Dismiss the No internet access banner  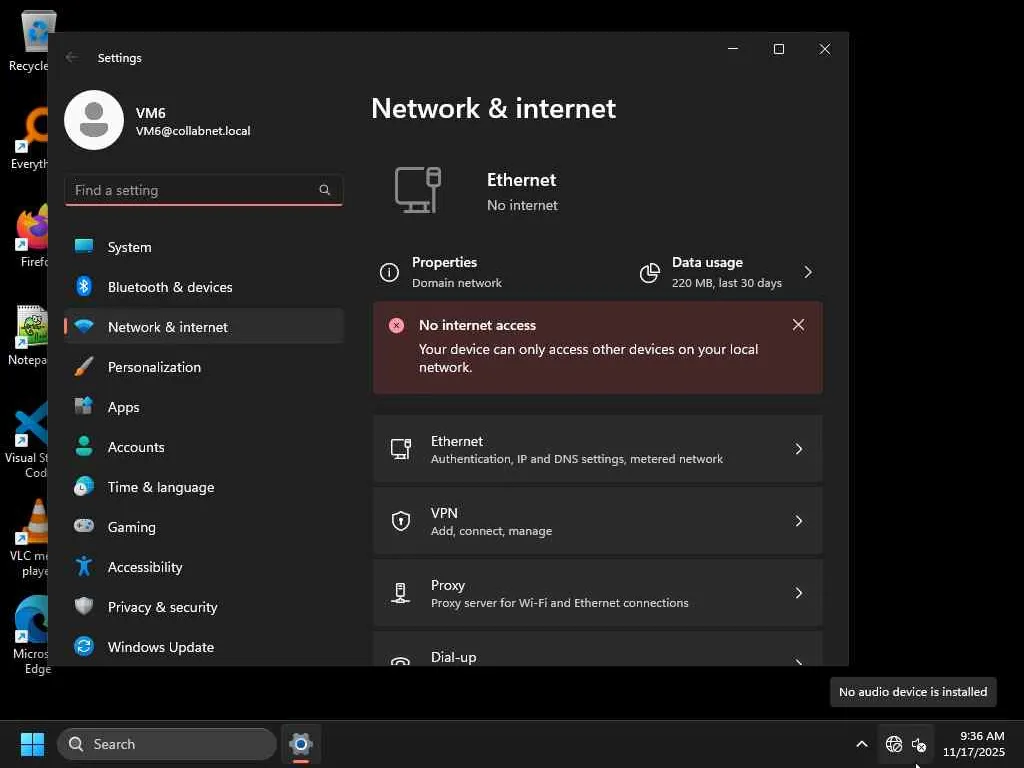click(x=798, y=325)
